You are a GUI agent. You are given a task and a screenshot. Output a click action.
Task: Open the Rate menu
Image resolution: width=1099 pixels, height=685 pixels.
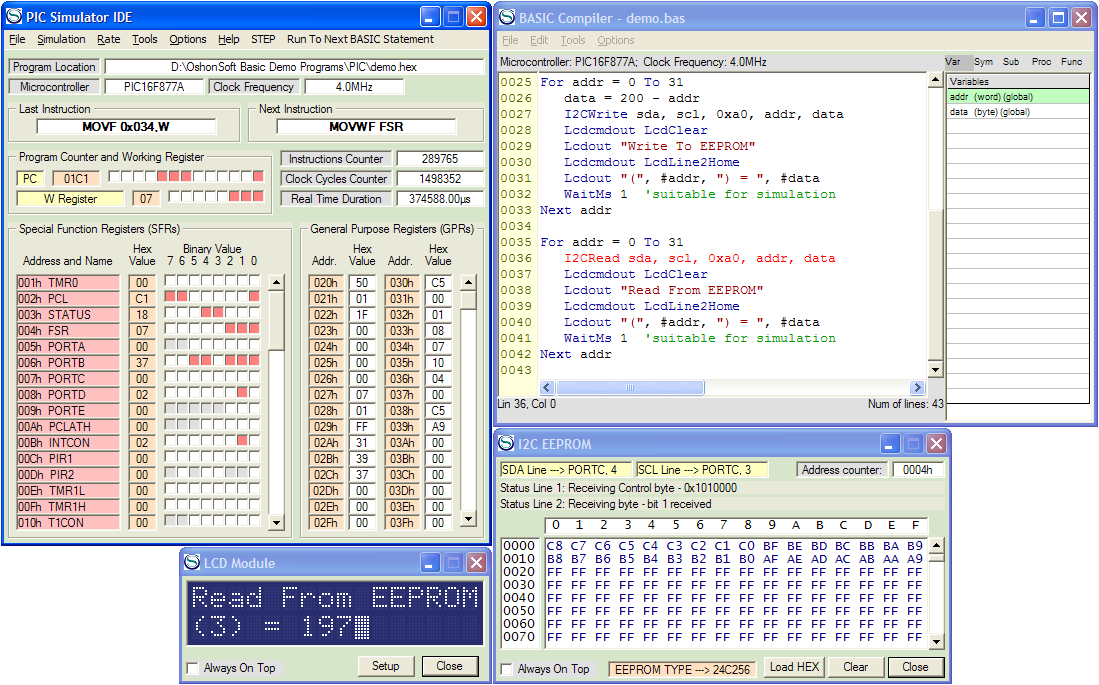[x=109, y=39]
